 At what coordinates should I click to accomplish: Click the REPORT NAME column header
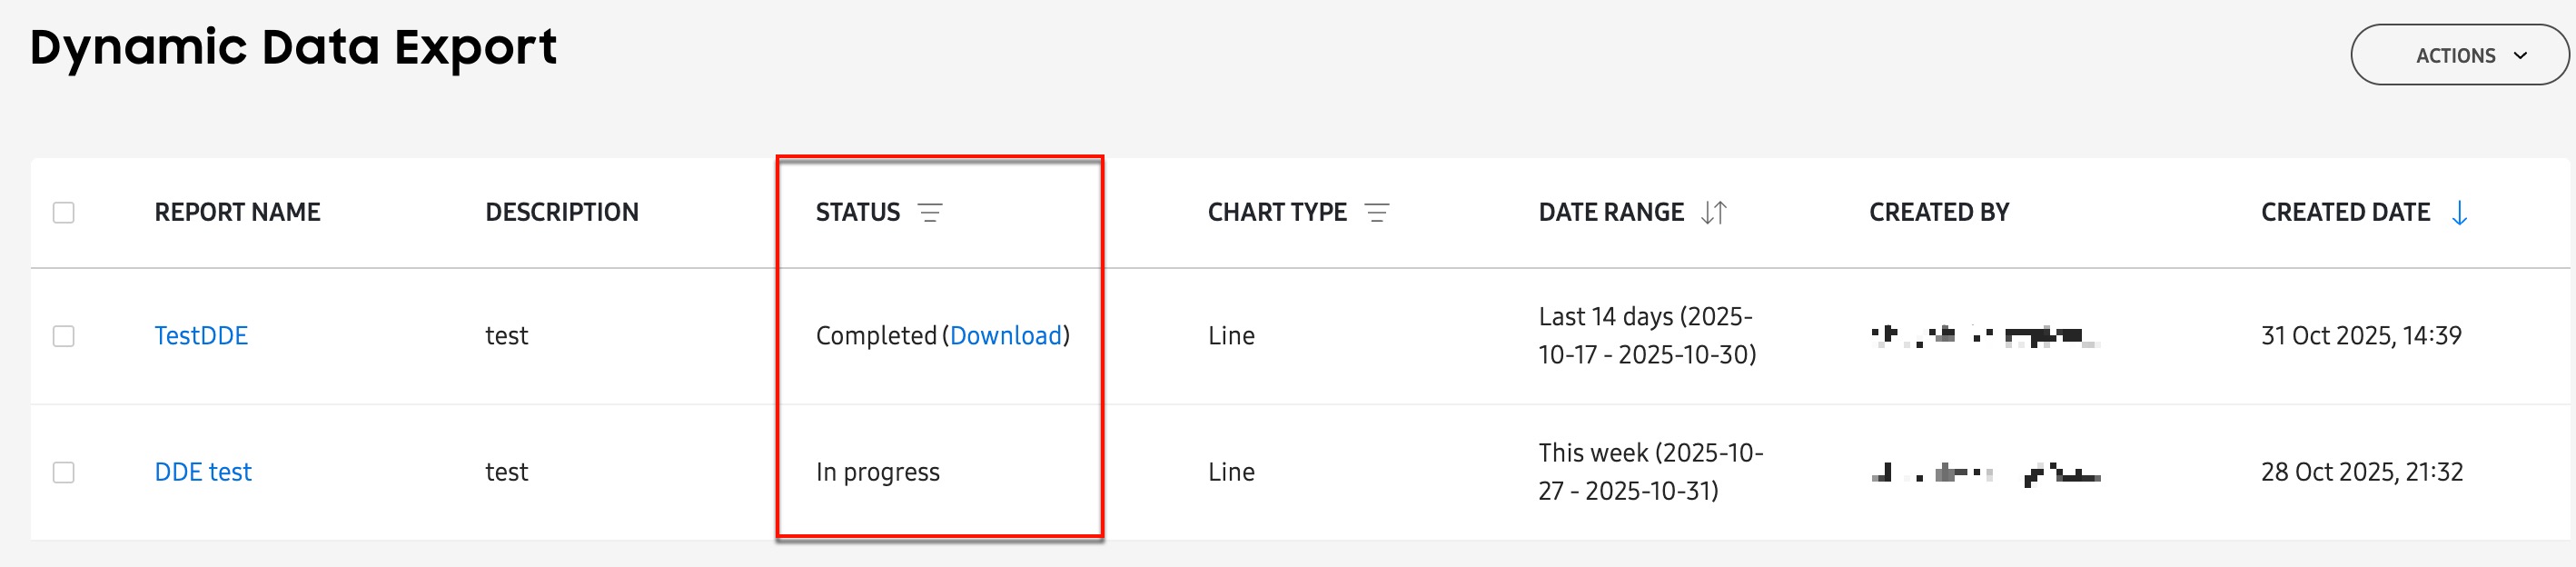point(238,212)
